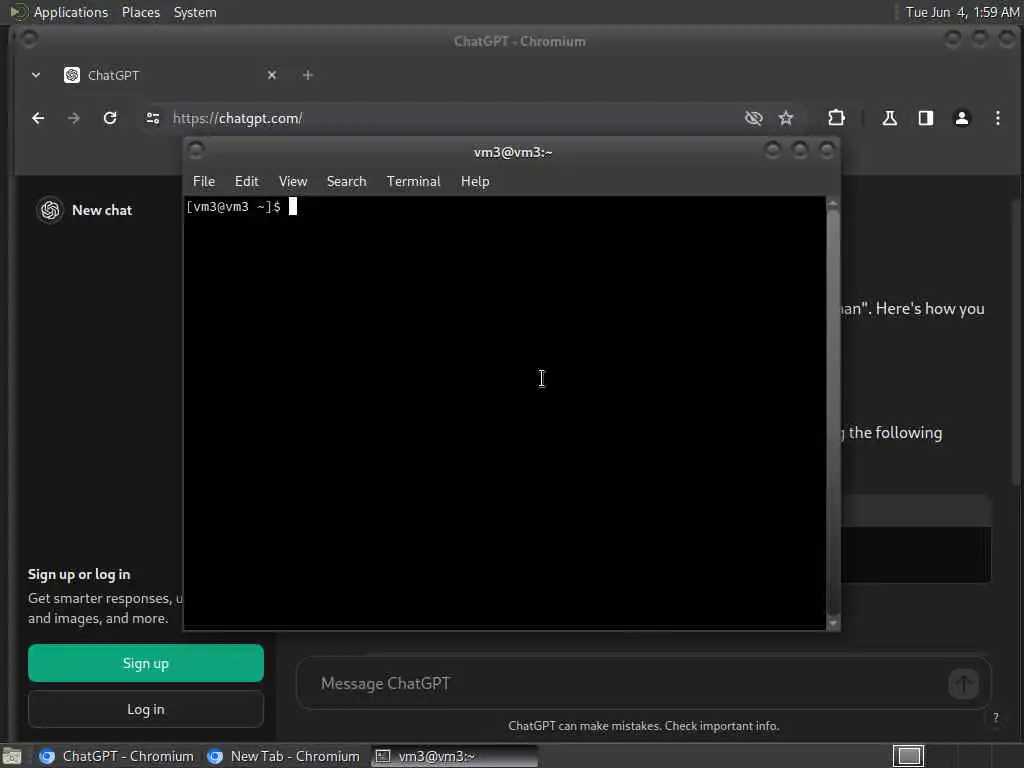Image resolution: width=1024 pixels, height=768 pixels.
Task: Toggle the browser side panel
Action: tap(925, 118)
